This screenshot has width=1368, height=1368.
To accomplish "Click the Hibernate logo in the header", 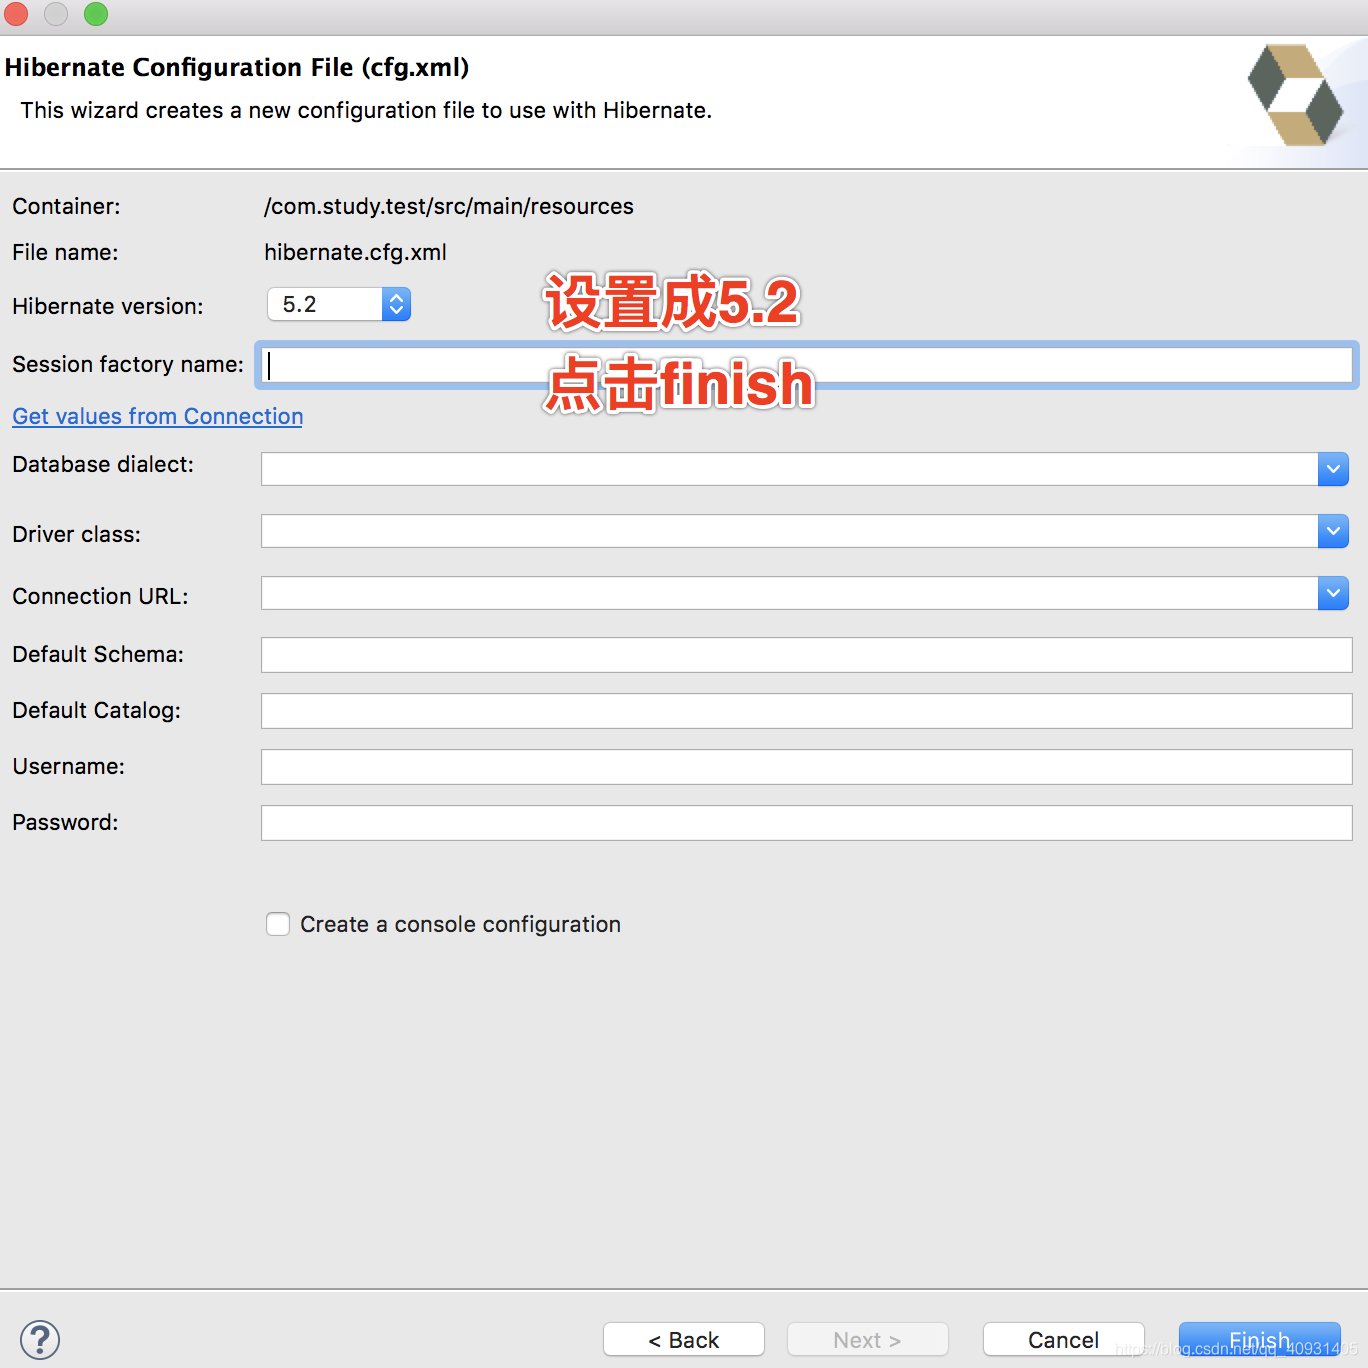I will click(1296, 95).
